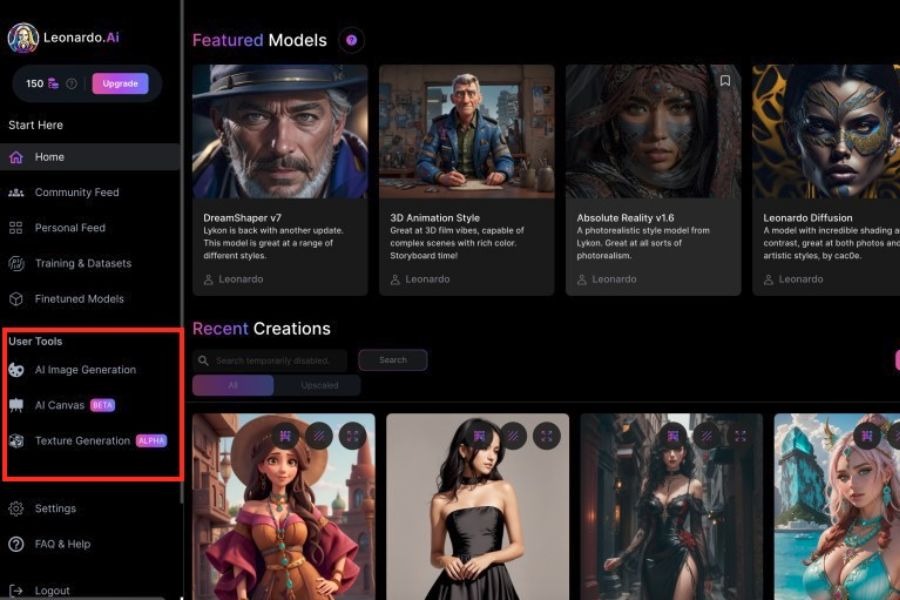The image size is (900, 600).
Task: Expand the first cowgirl image to fullscreen
Action: [x=352, y=435]
